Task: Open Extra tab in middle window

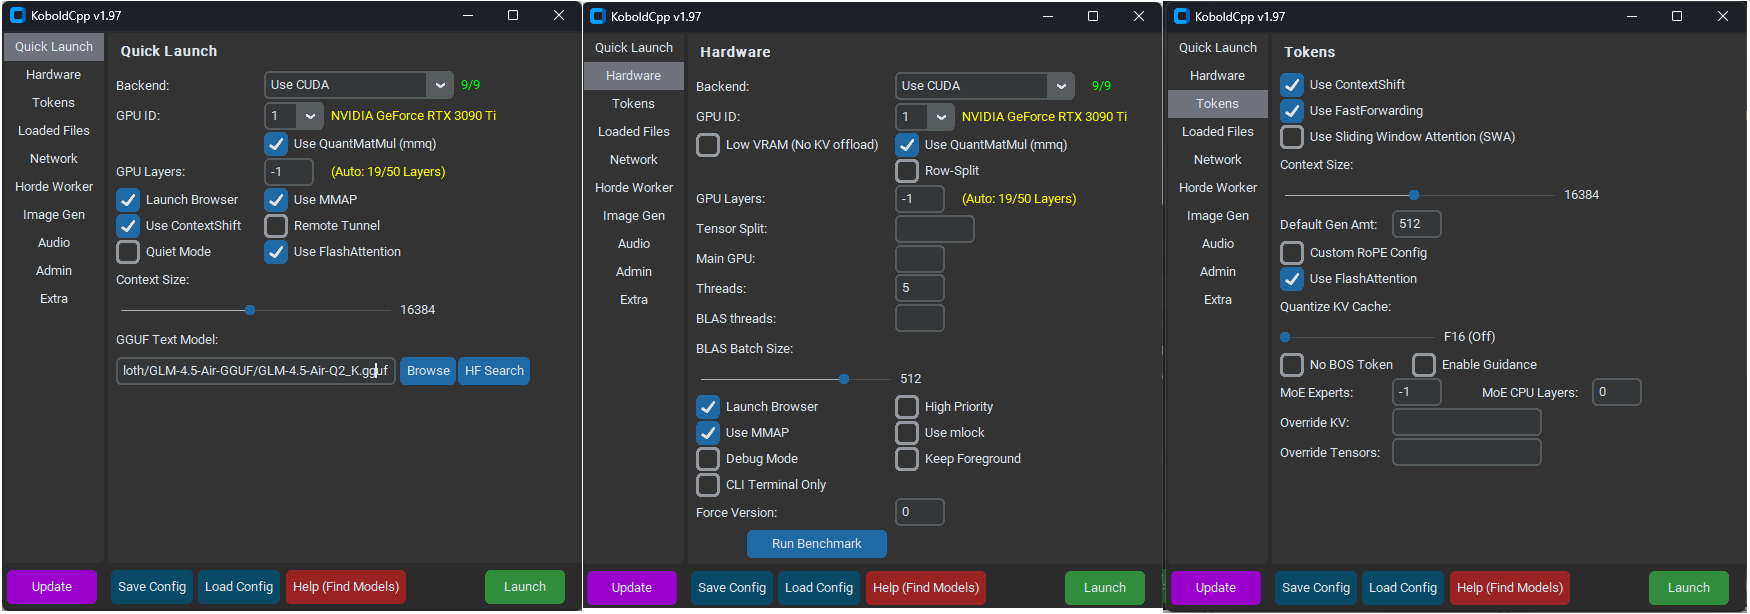Action: coord(634,300)
